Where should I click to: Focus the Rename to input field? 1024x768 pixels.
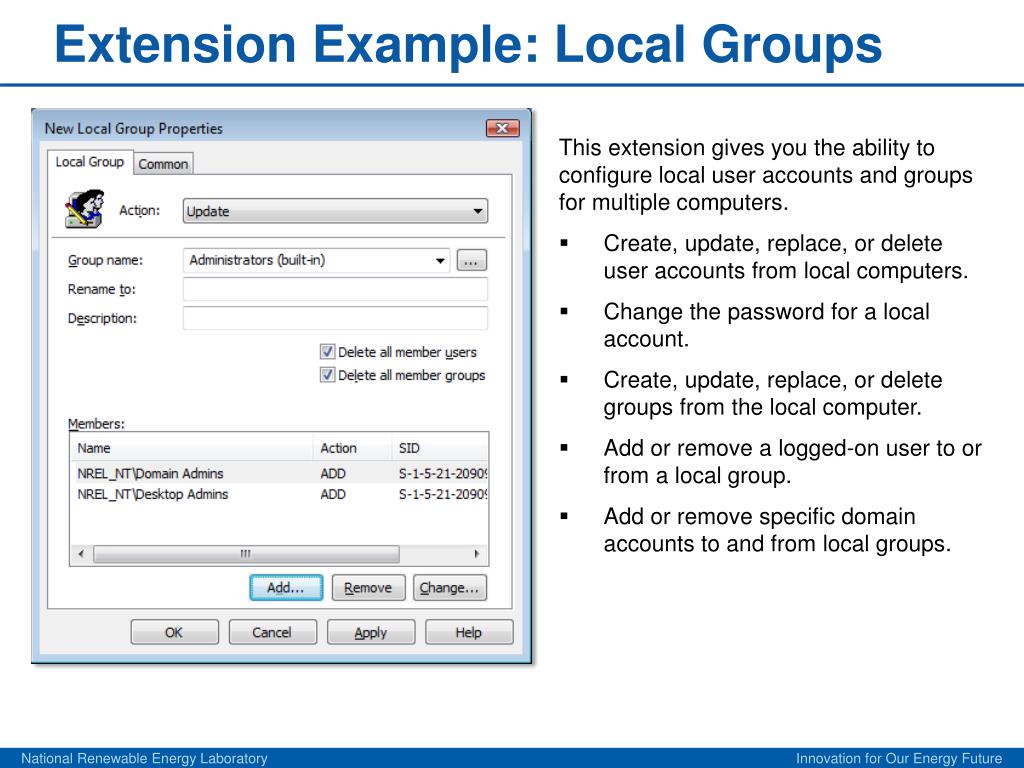[335, 289]
